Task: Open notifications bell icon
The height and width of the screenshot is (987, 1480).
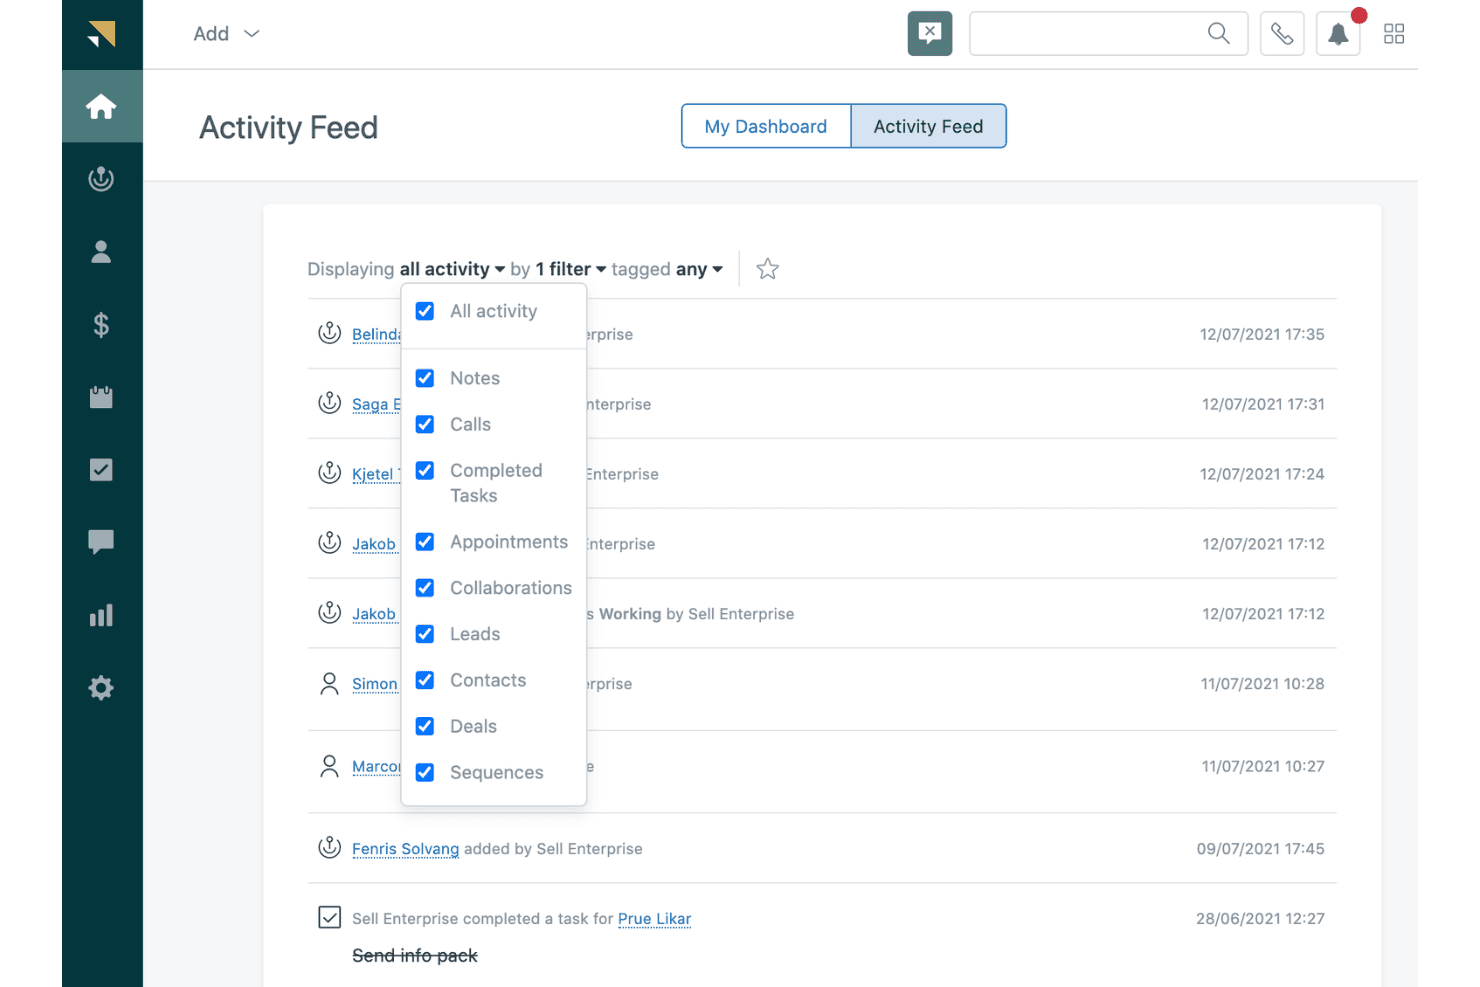Action: point(1338,34)
